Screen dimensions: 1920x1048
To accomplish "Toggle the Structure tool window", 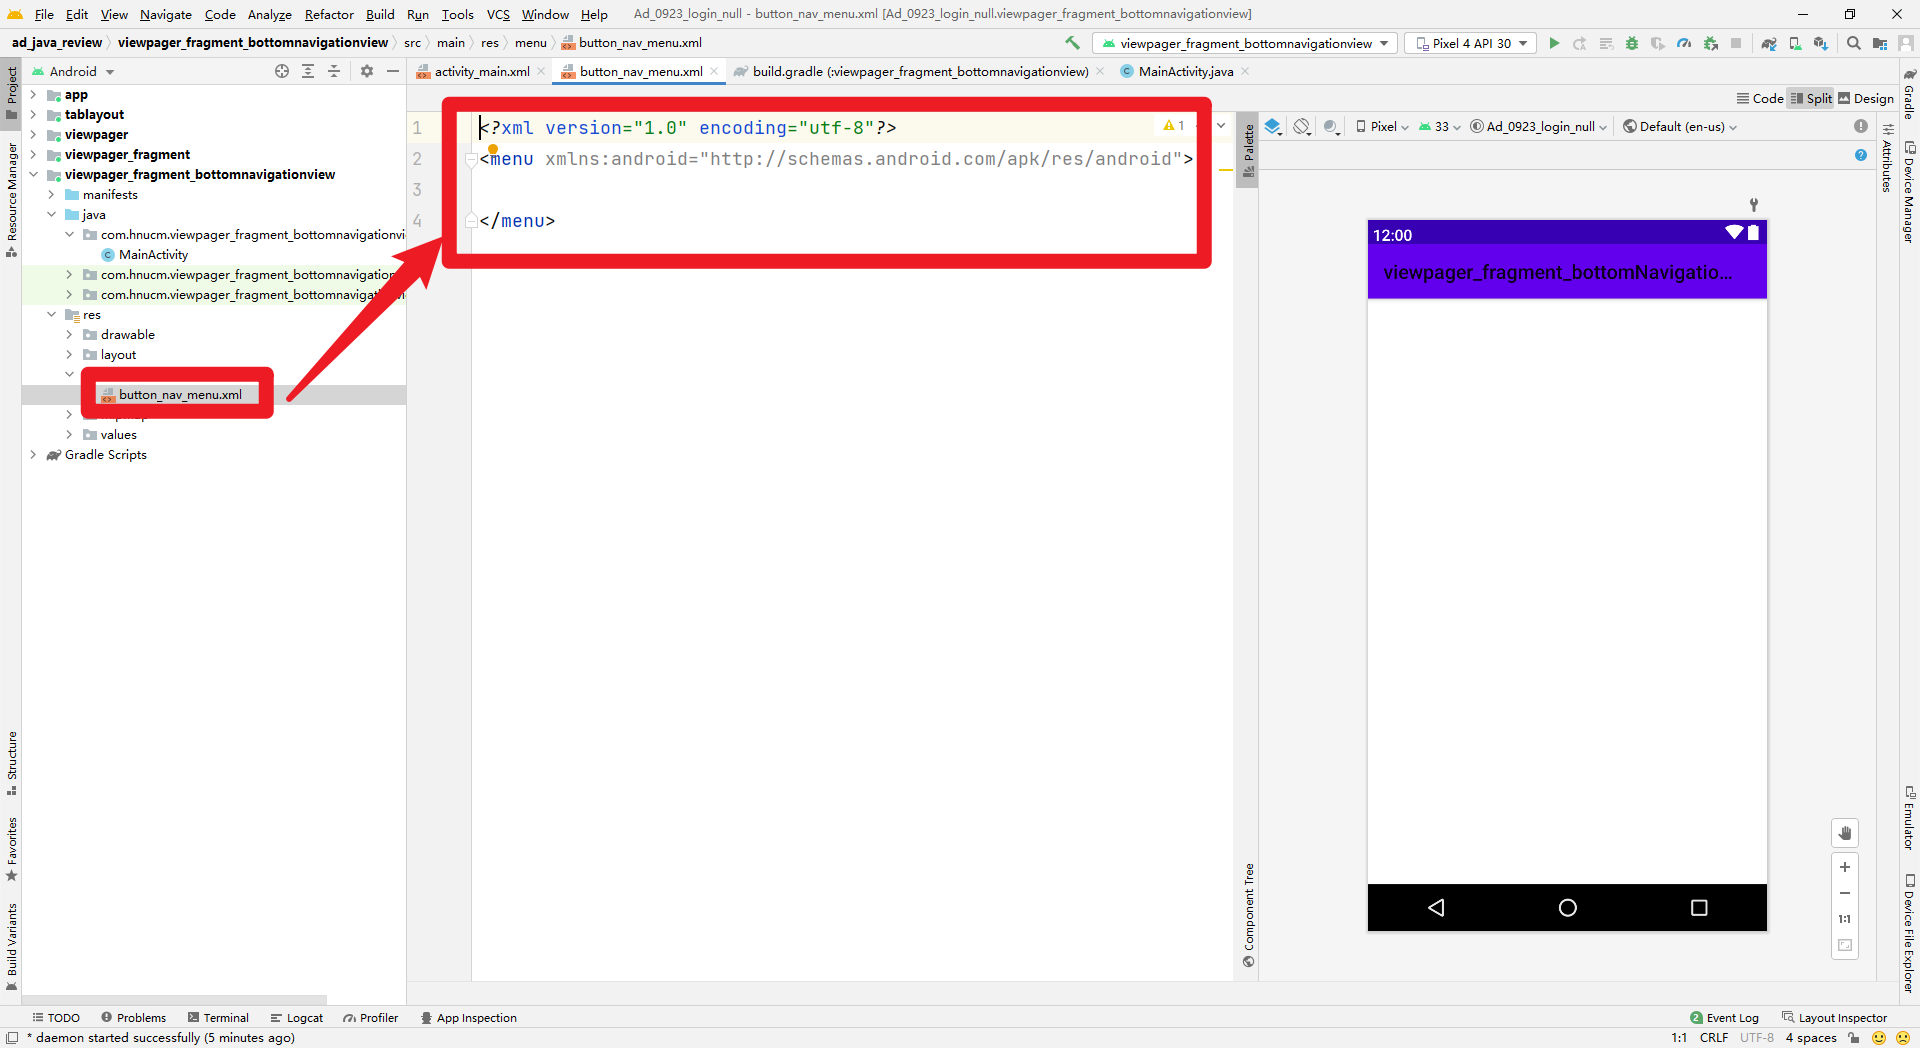I will click(11, 763).
